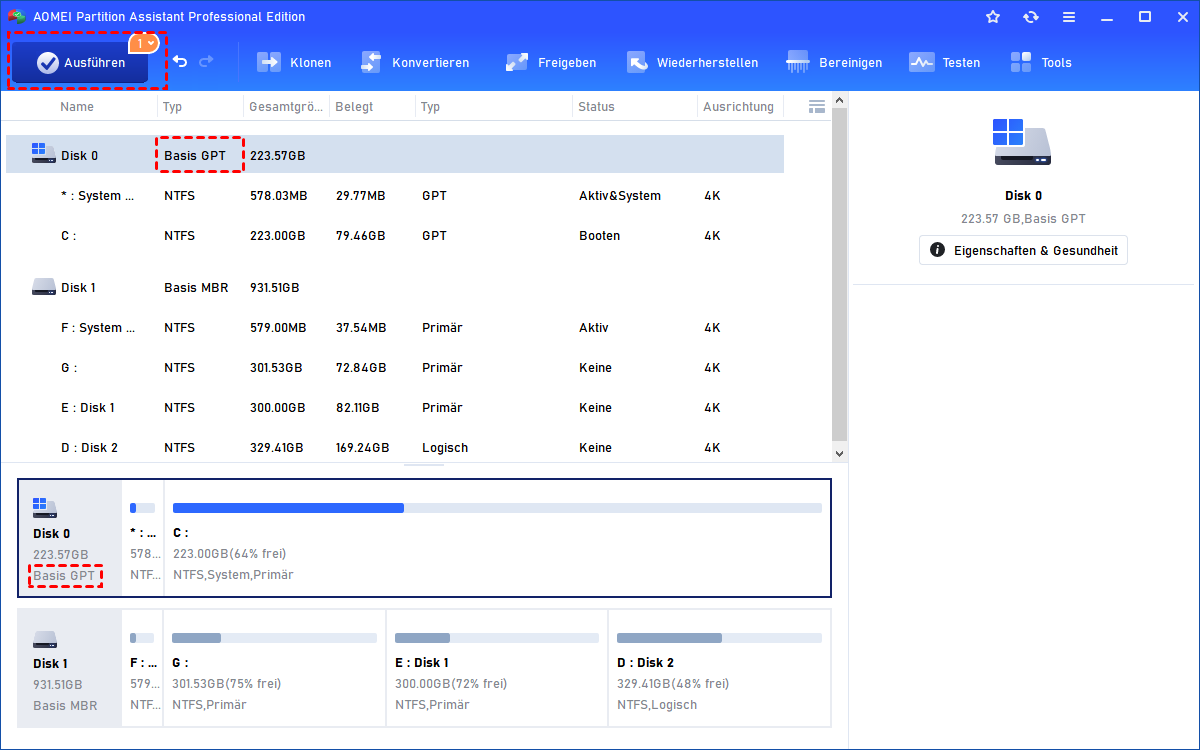Sort by the Ausrichtung column header

738,106
